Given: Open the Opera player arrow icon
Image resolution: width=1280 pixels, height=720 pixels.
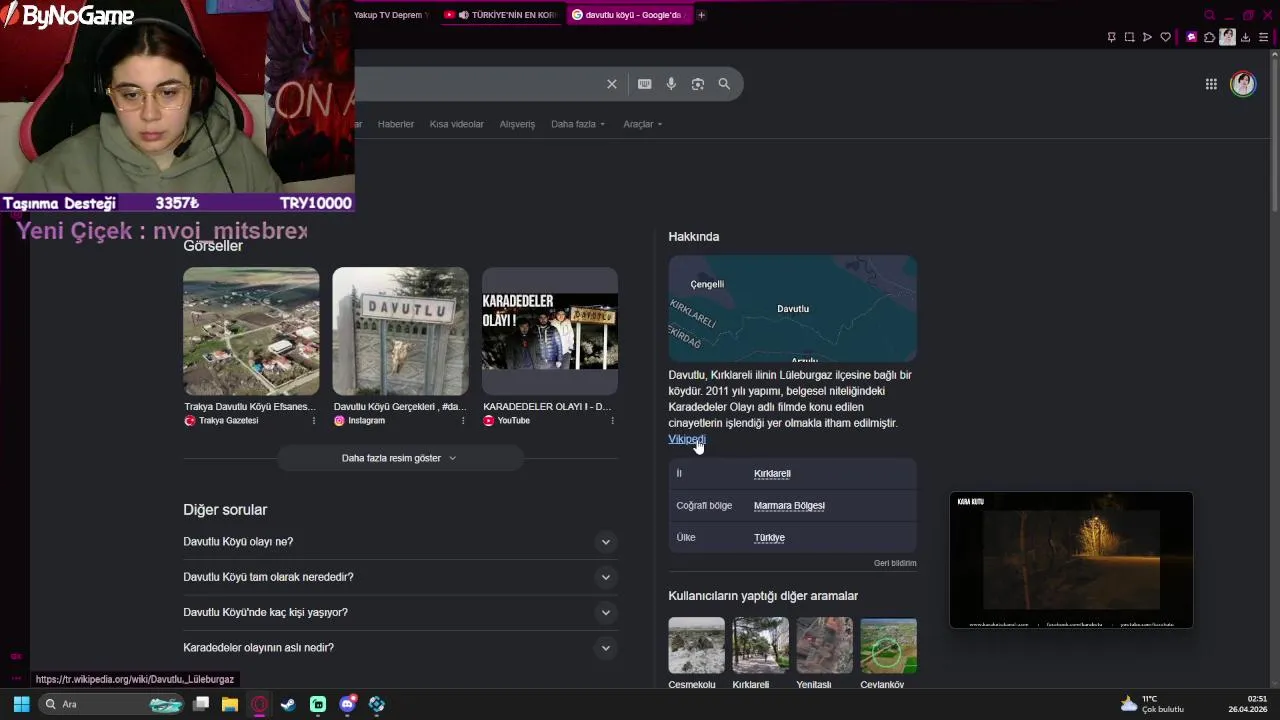Looking at the screenshot, I should pos(1147,37).
